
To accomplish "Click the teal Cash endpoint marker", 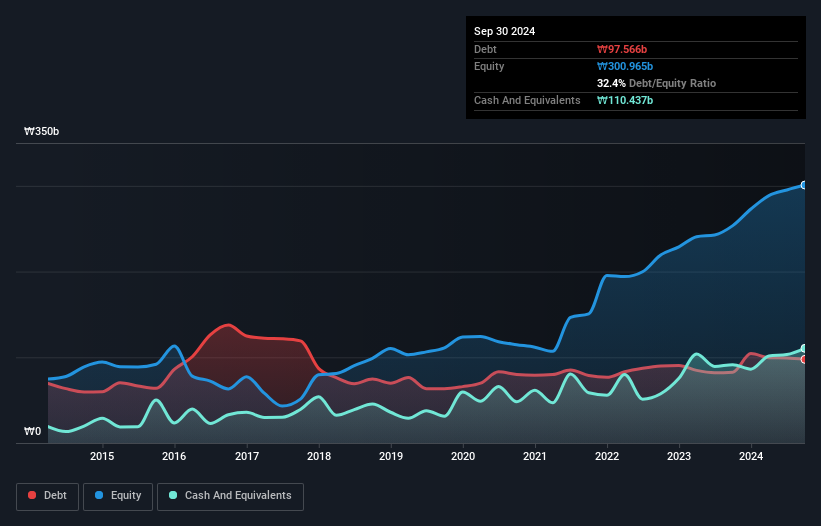I will (x=804, y=349).
